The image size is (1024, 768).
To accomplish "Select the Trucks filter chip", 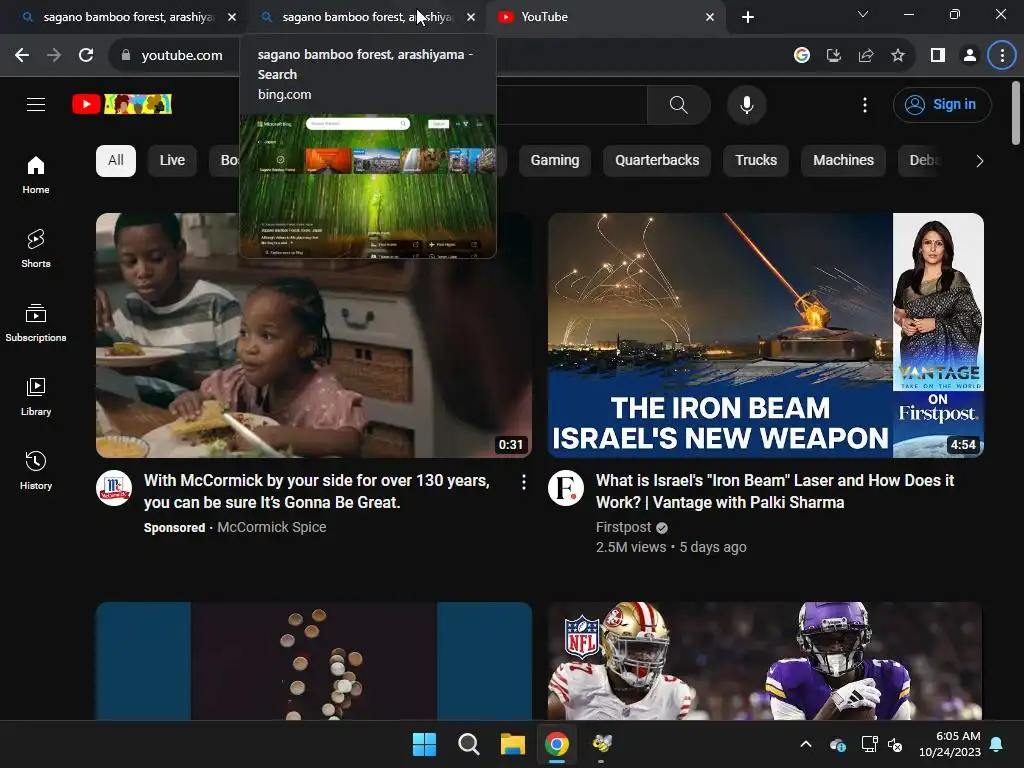I will (756, 161).
